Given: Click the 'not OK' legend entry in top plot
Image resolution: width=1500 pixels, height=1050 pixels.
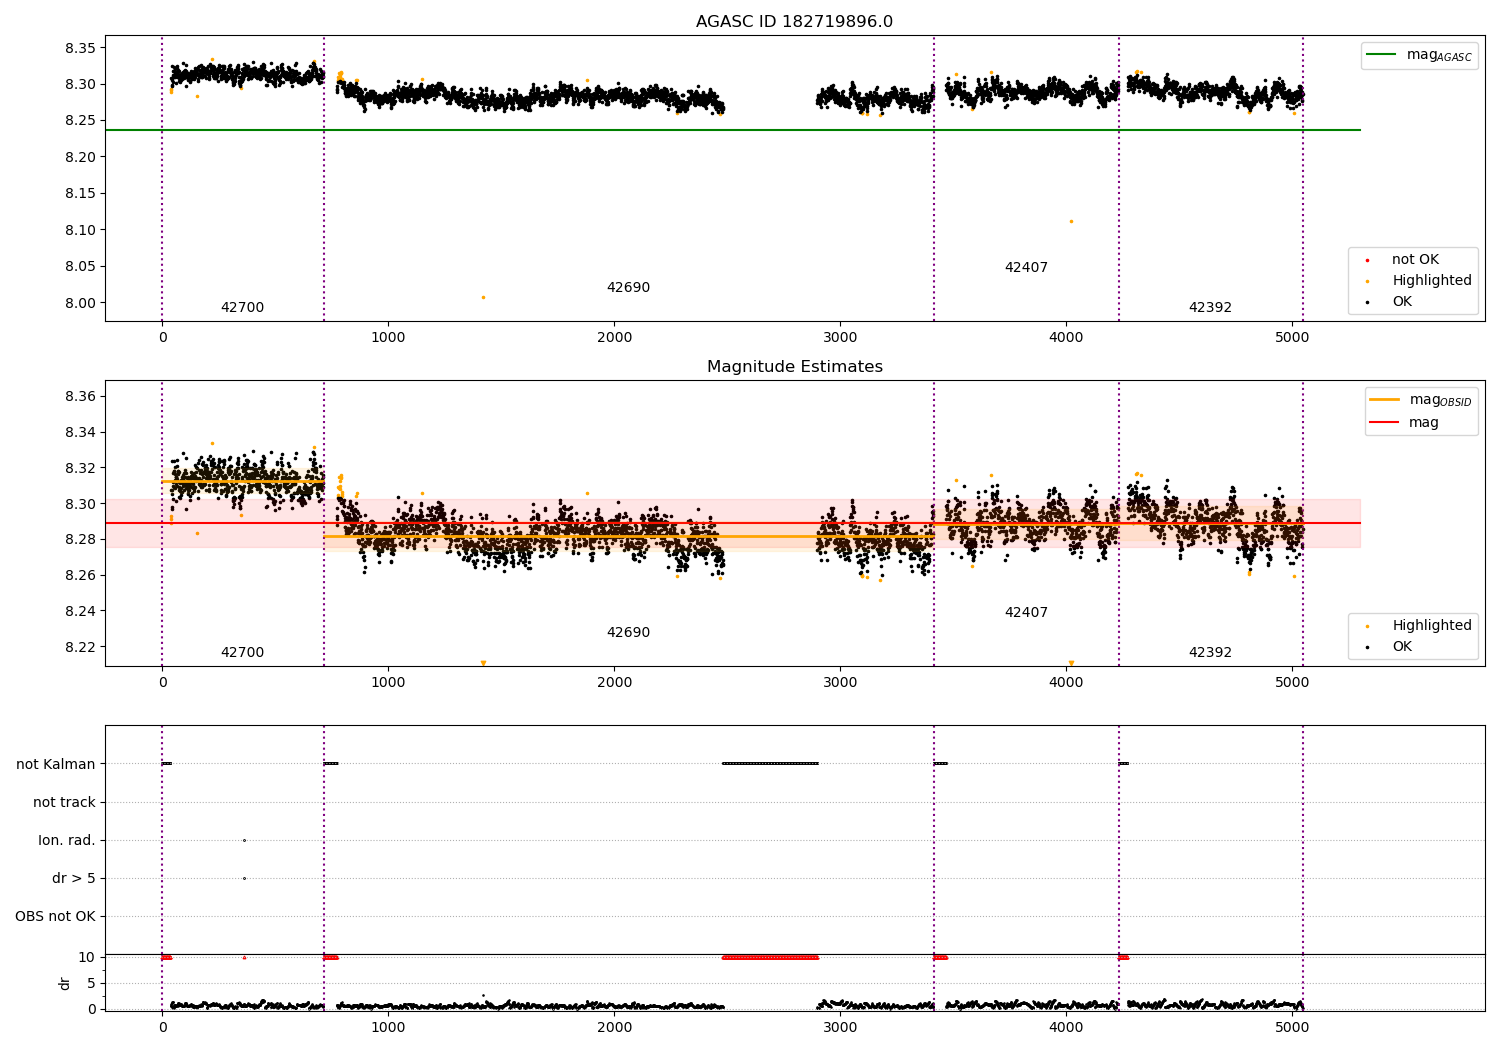Looking at the screenshot, I should click(1404, 260).
